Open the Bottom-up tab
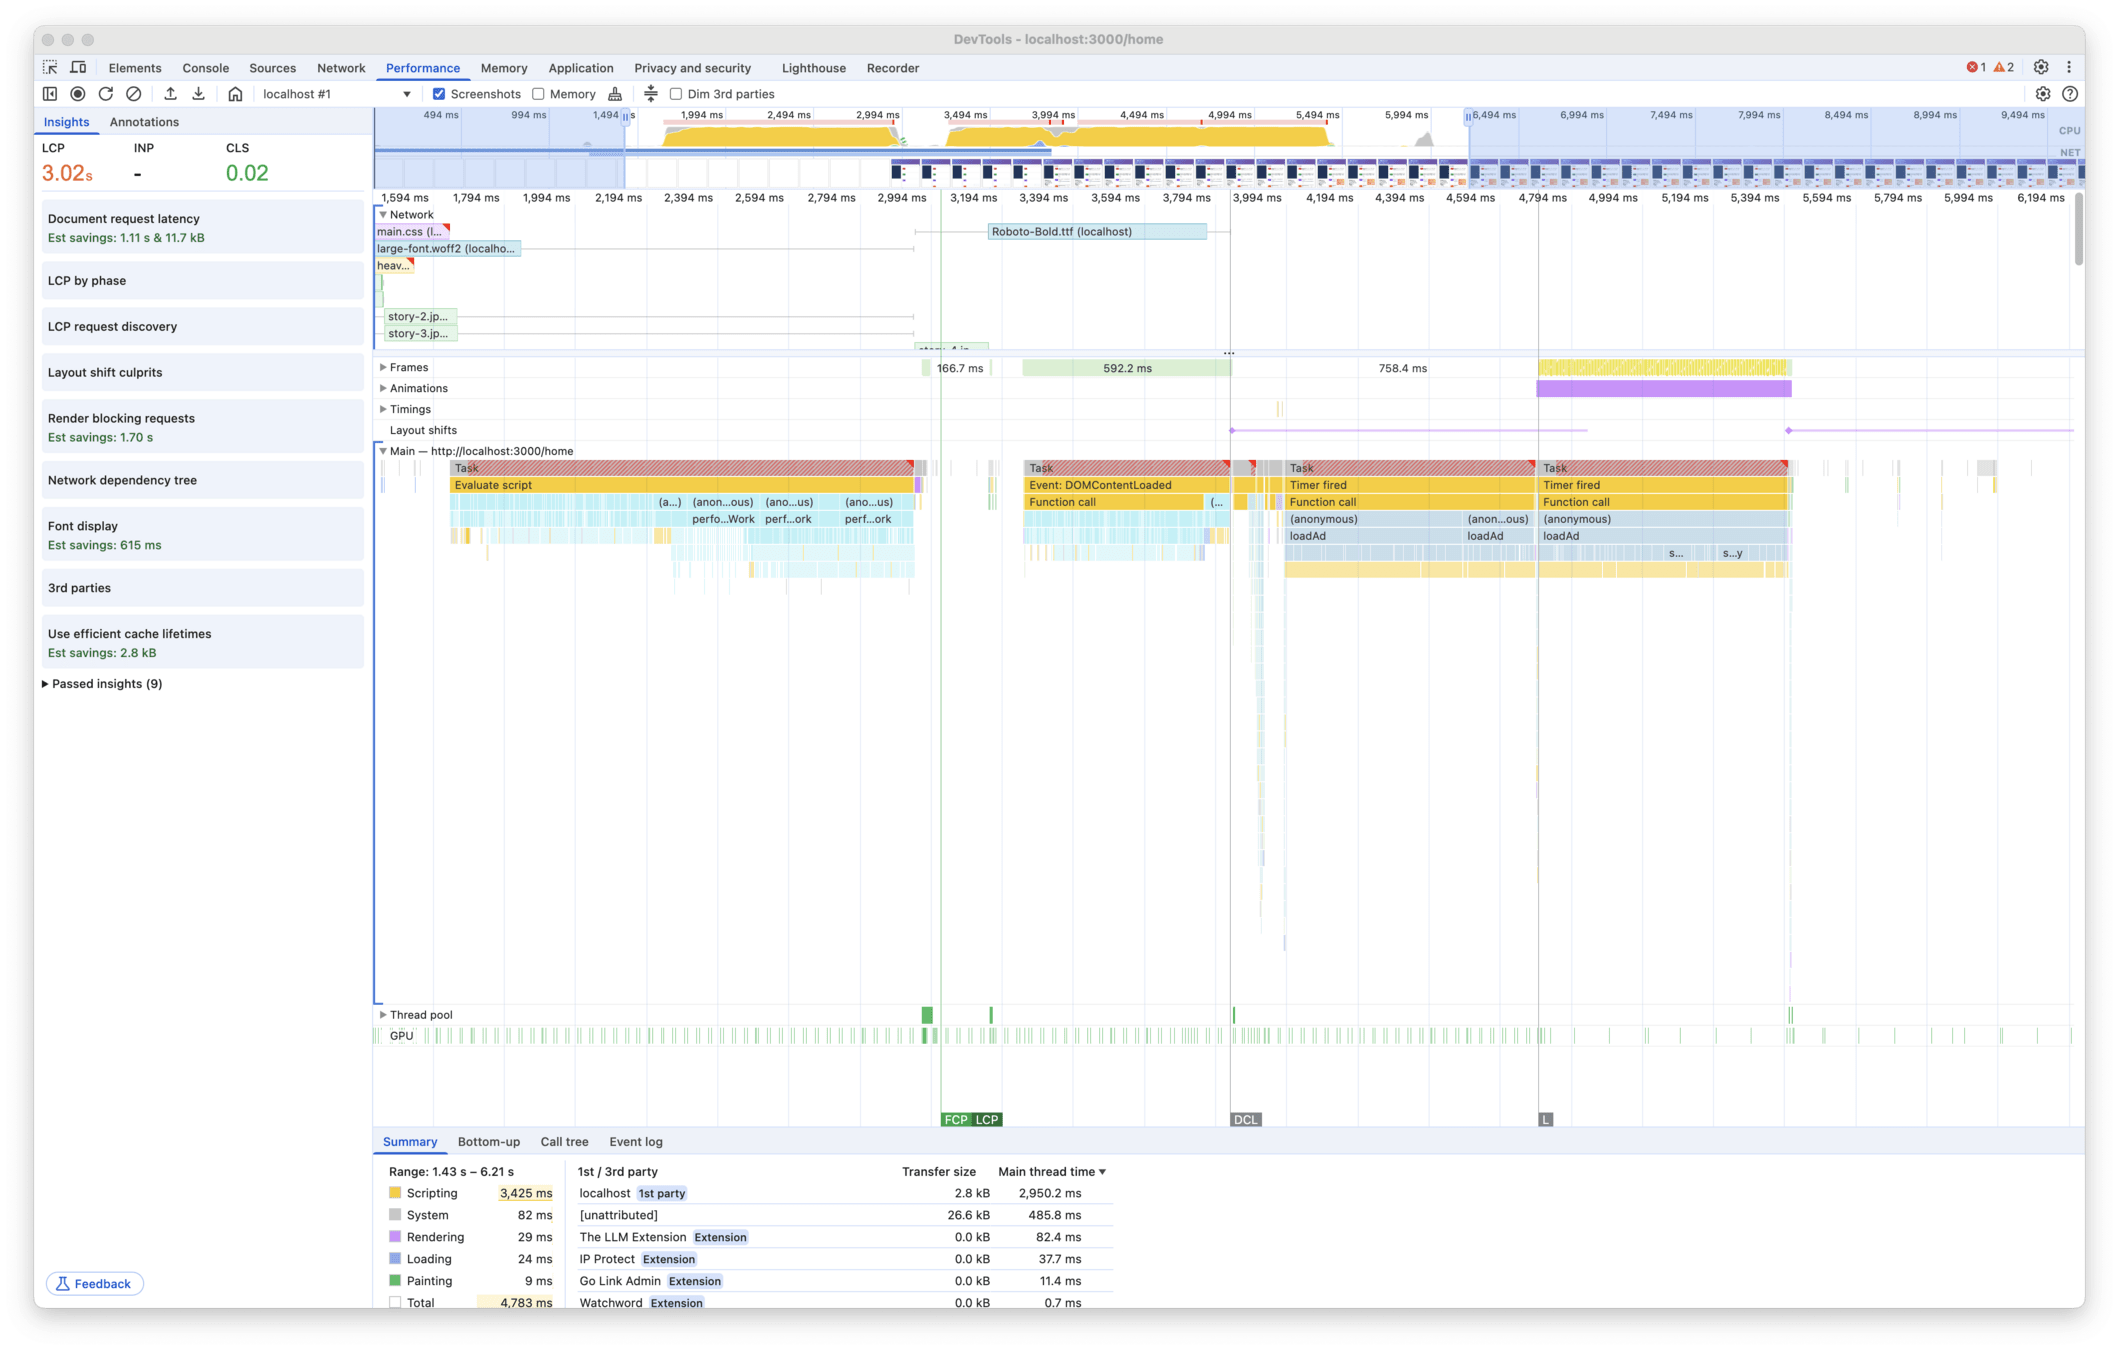The image size is (2119, 1350). tap(488, 1142)
